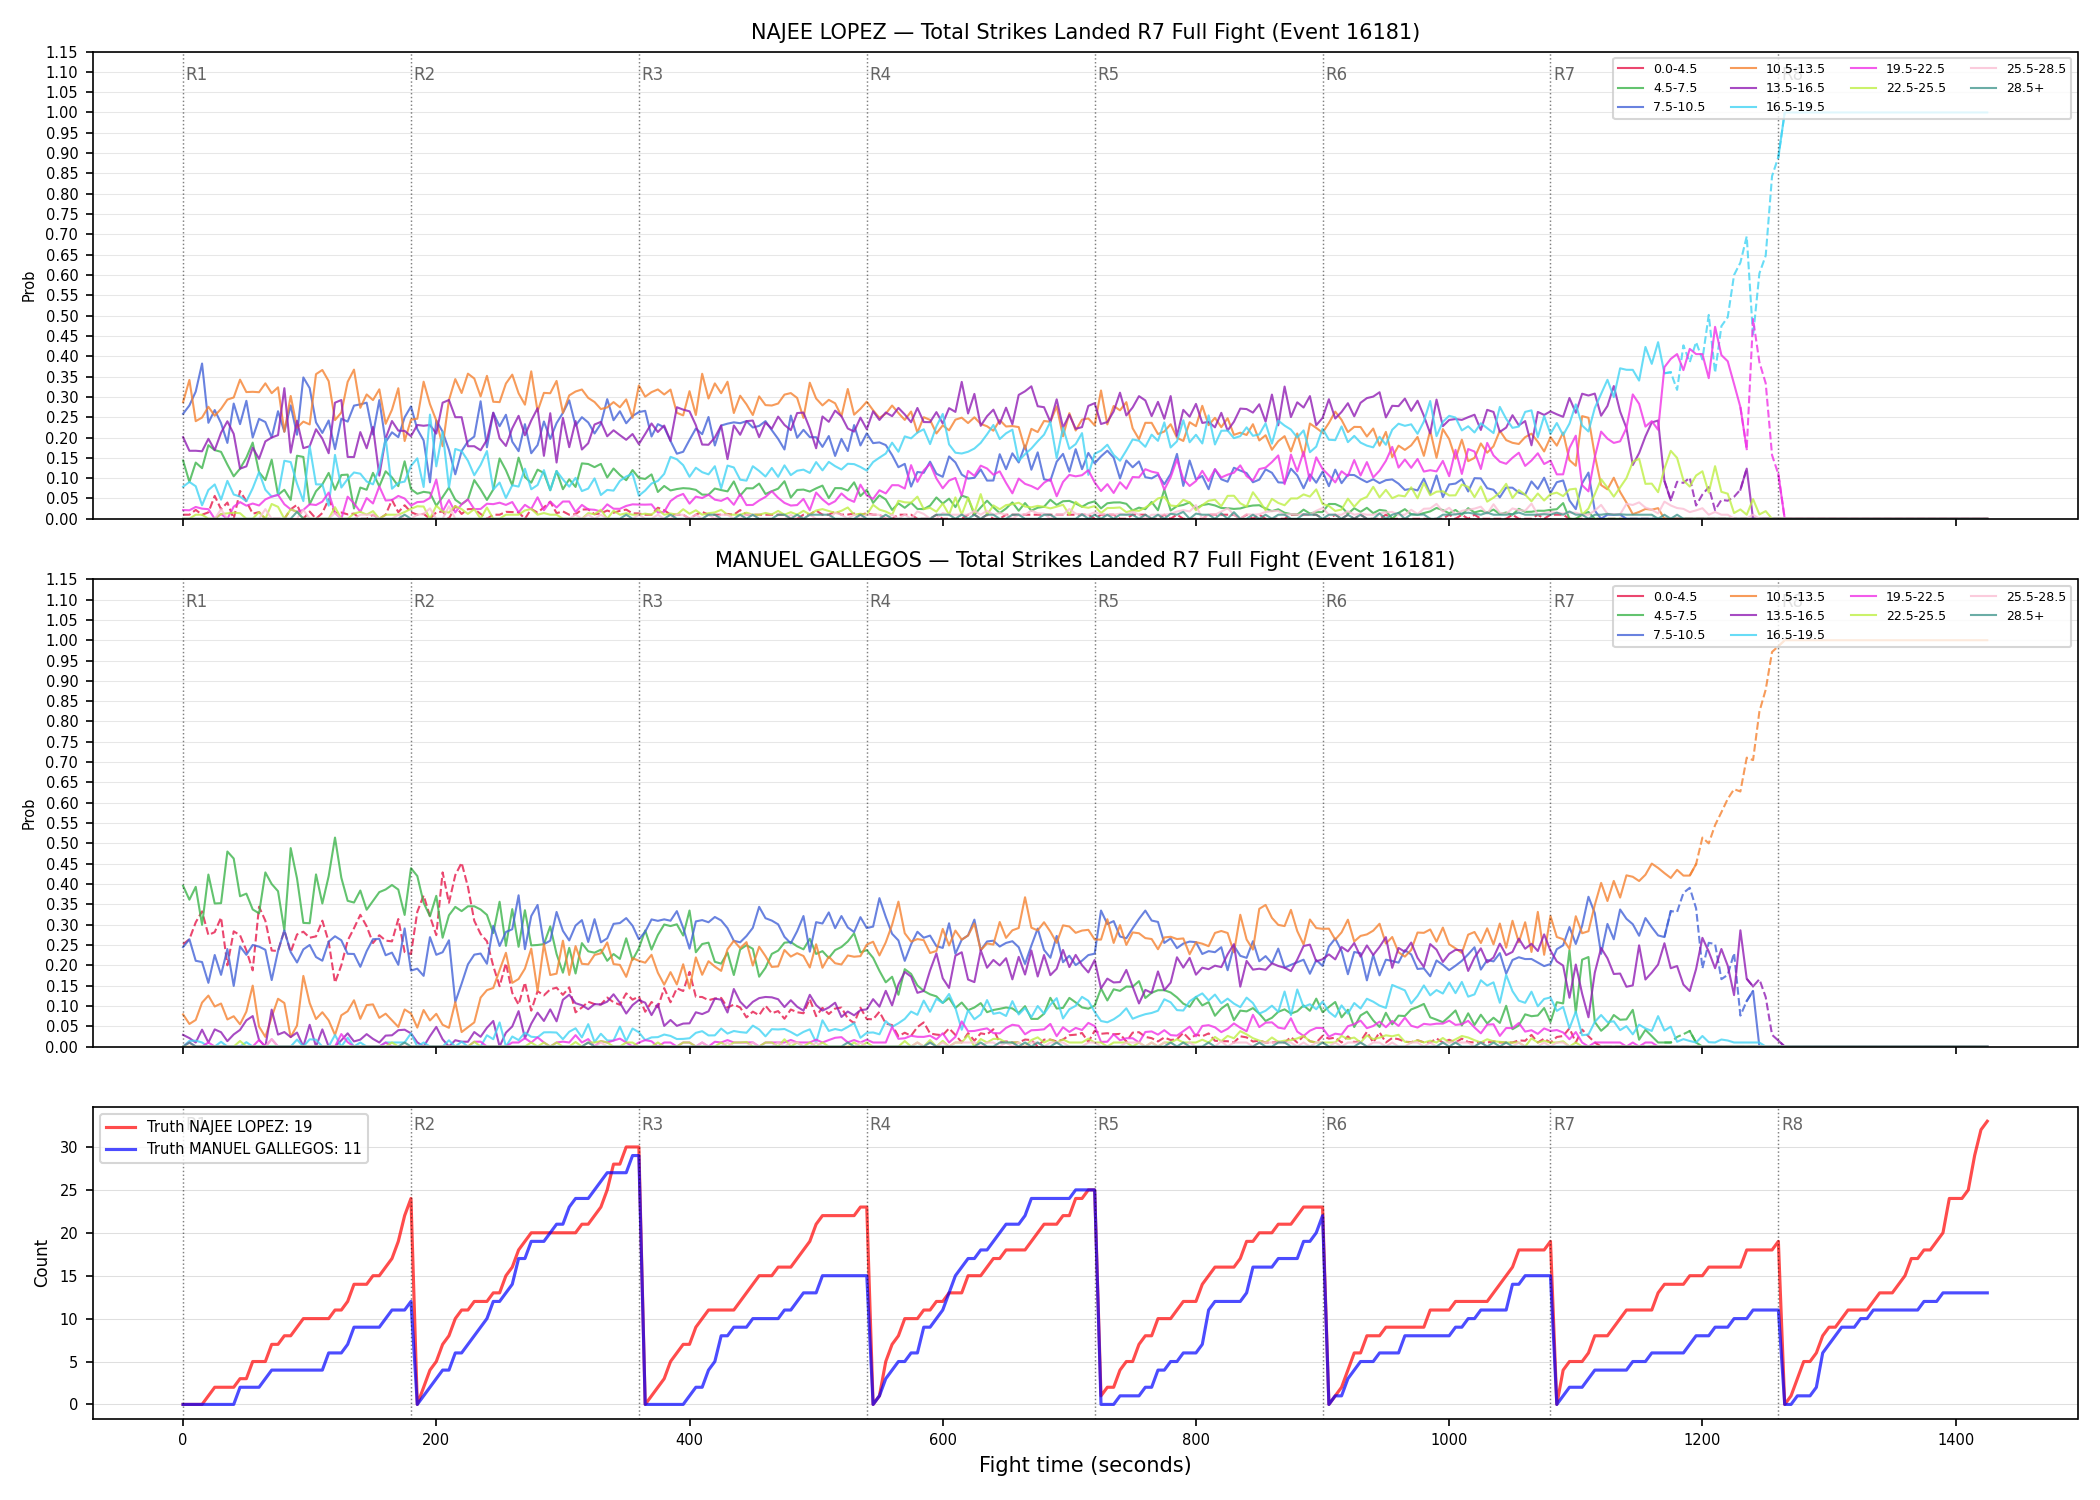Click R7 round marker in Lopez chart
This screenshot has width=2100, height=1500.
click(x=1564, y=74)
